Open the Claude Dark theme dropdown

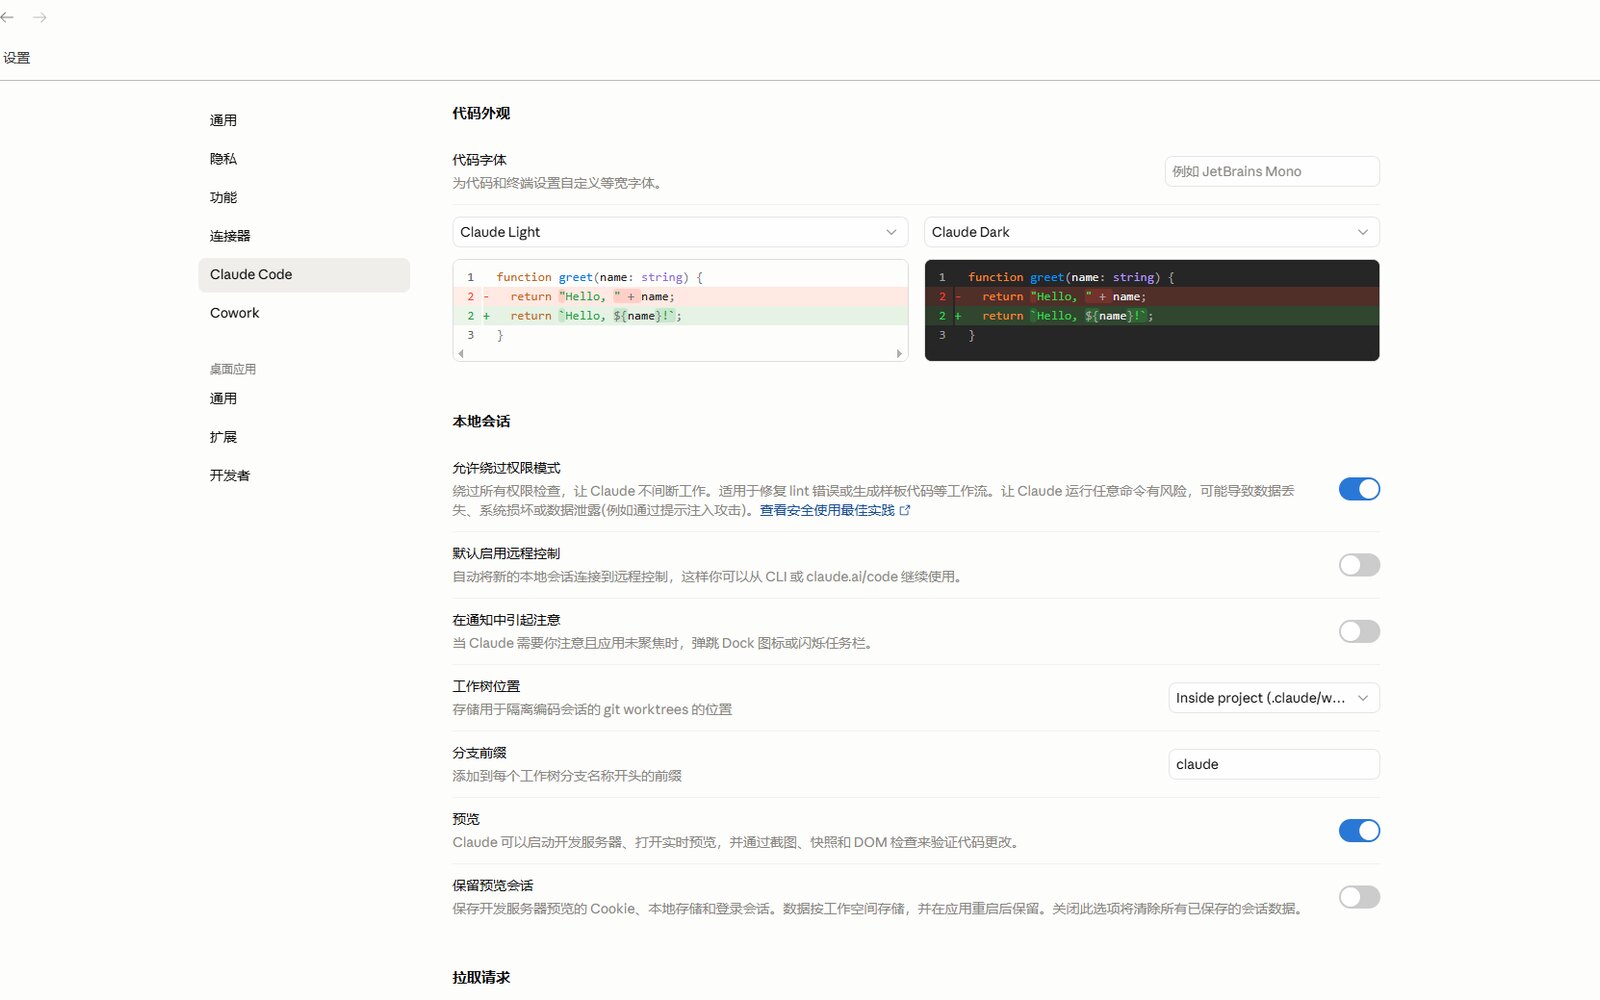(x=1152, y=232)
